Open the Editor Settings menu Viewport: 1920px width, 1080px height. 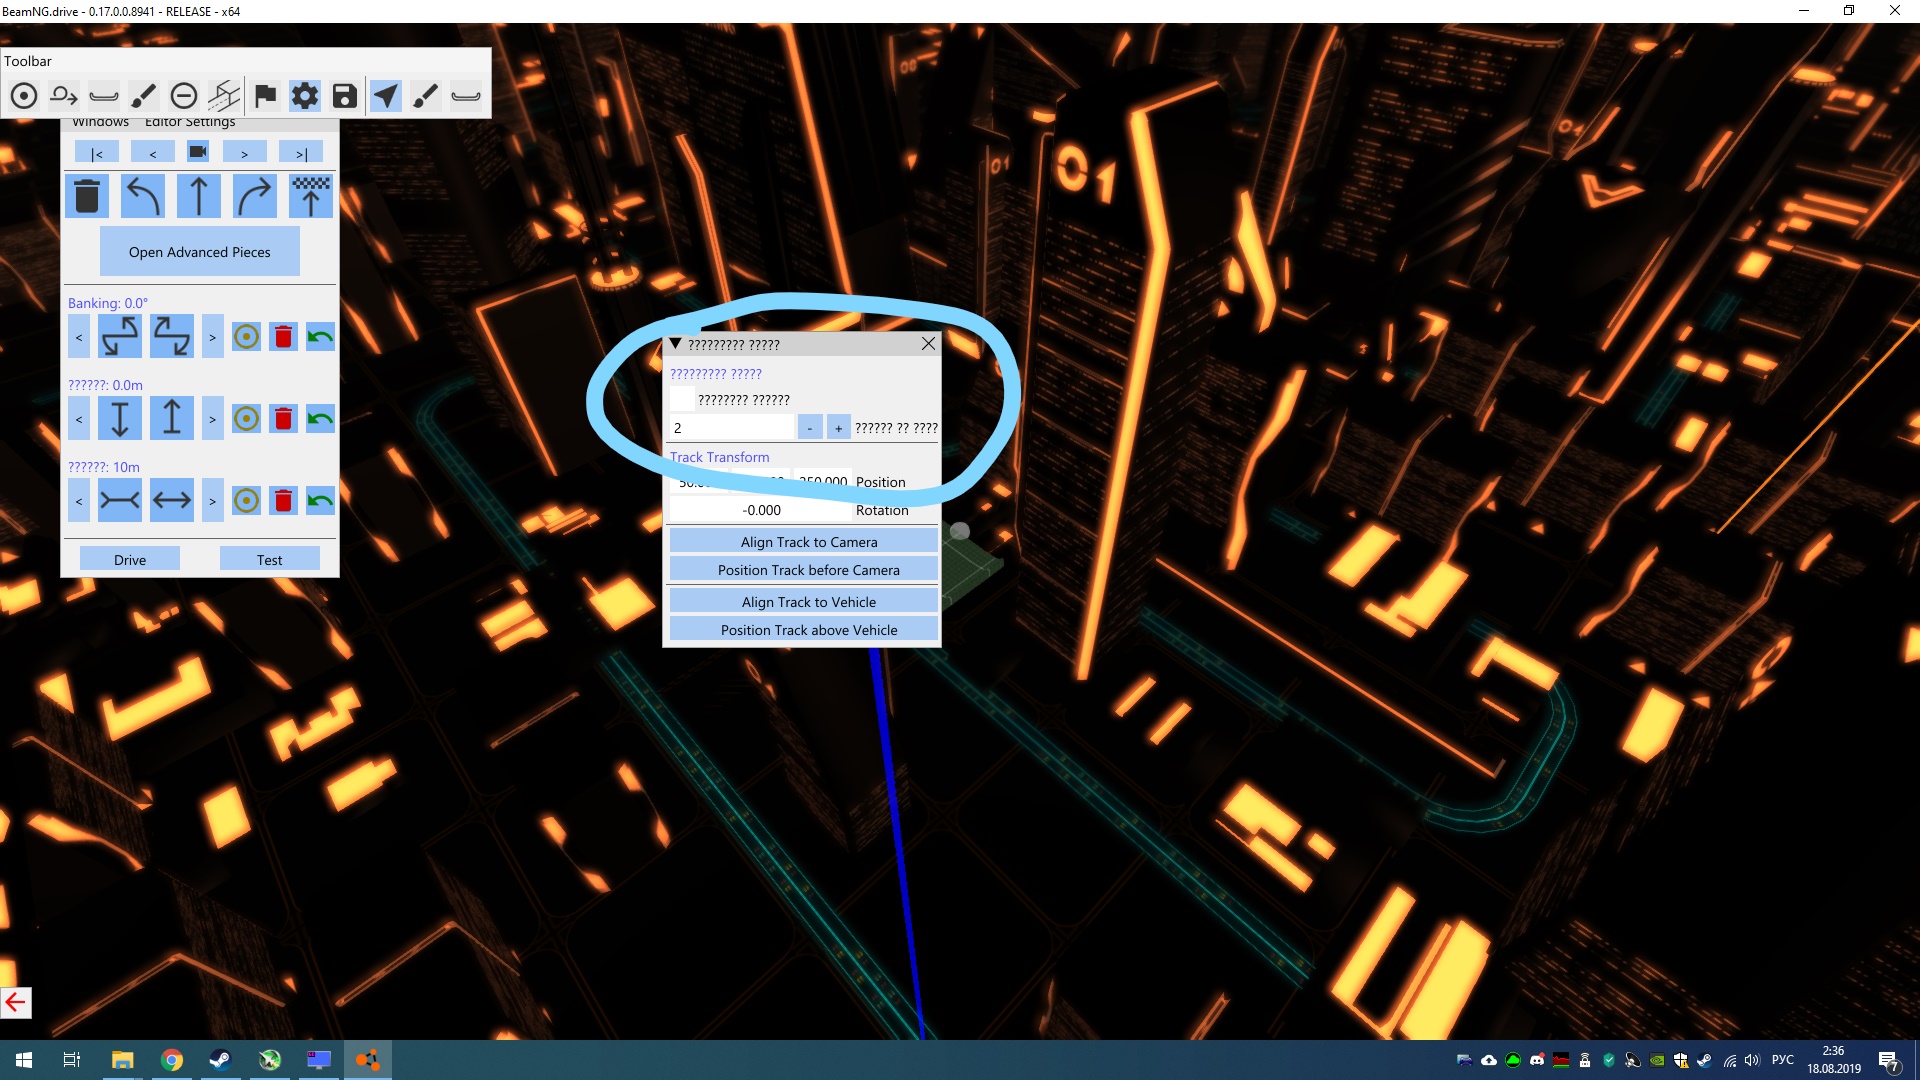[x=190, y=123]
